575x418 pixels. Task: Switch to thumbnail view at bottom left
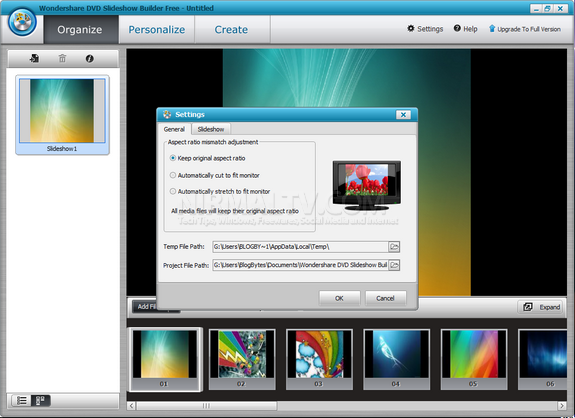(40, 400)
